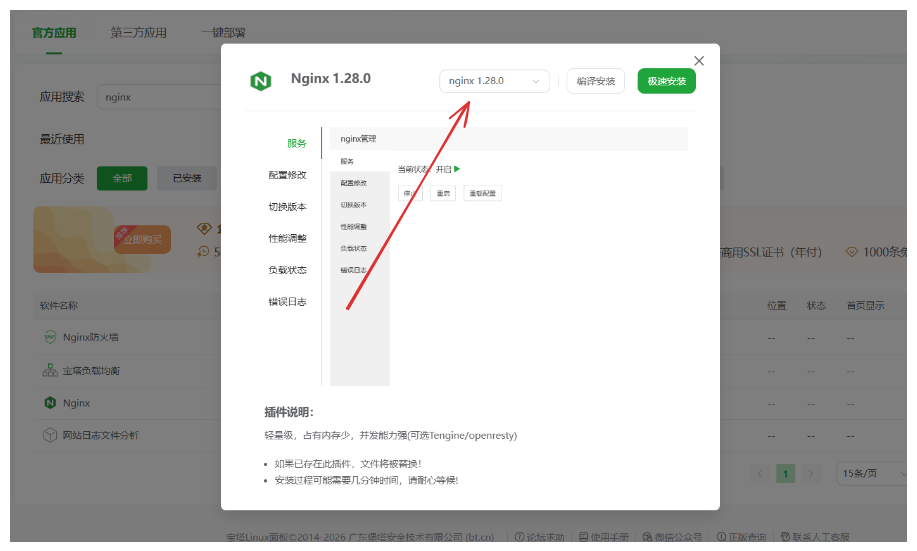Open the nginx 1.28.0 version dropdown
The image size is (917, 551).
494,81
